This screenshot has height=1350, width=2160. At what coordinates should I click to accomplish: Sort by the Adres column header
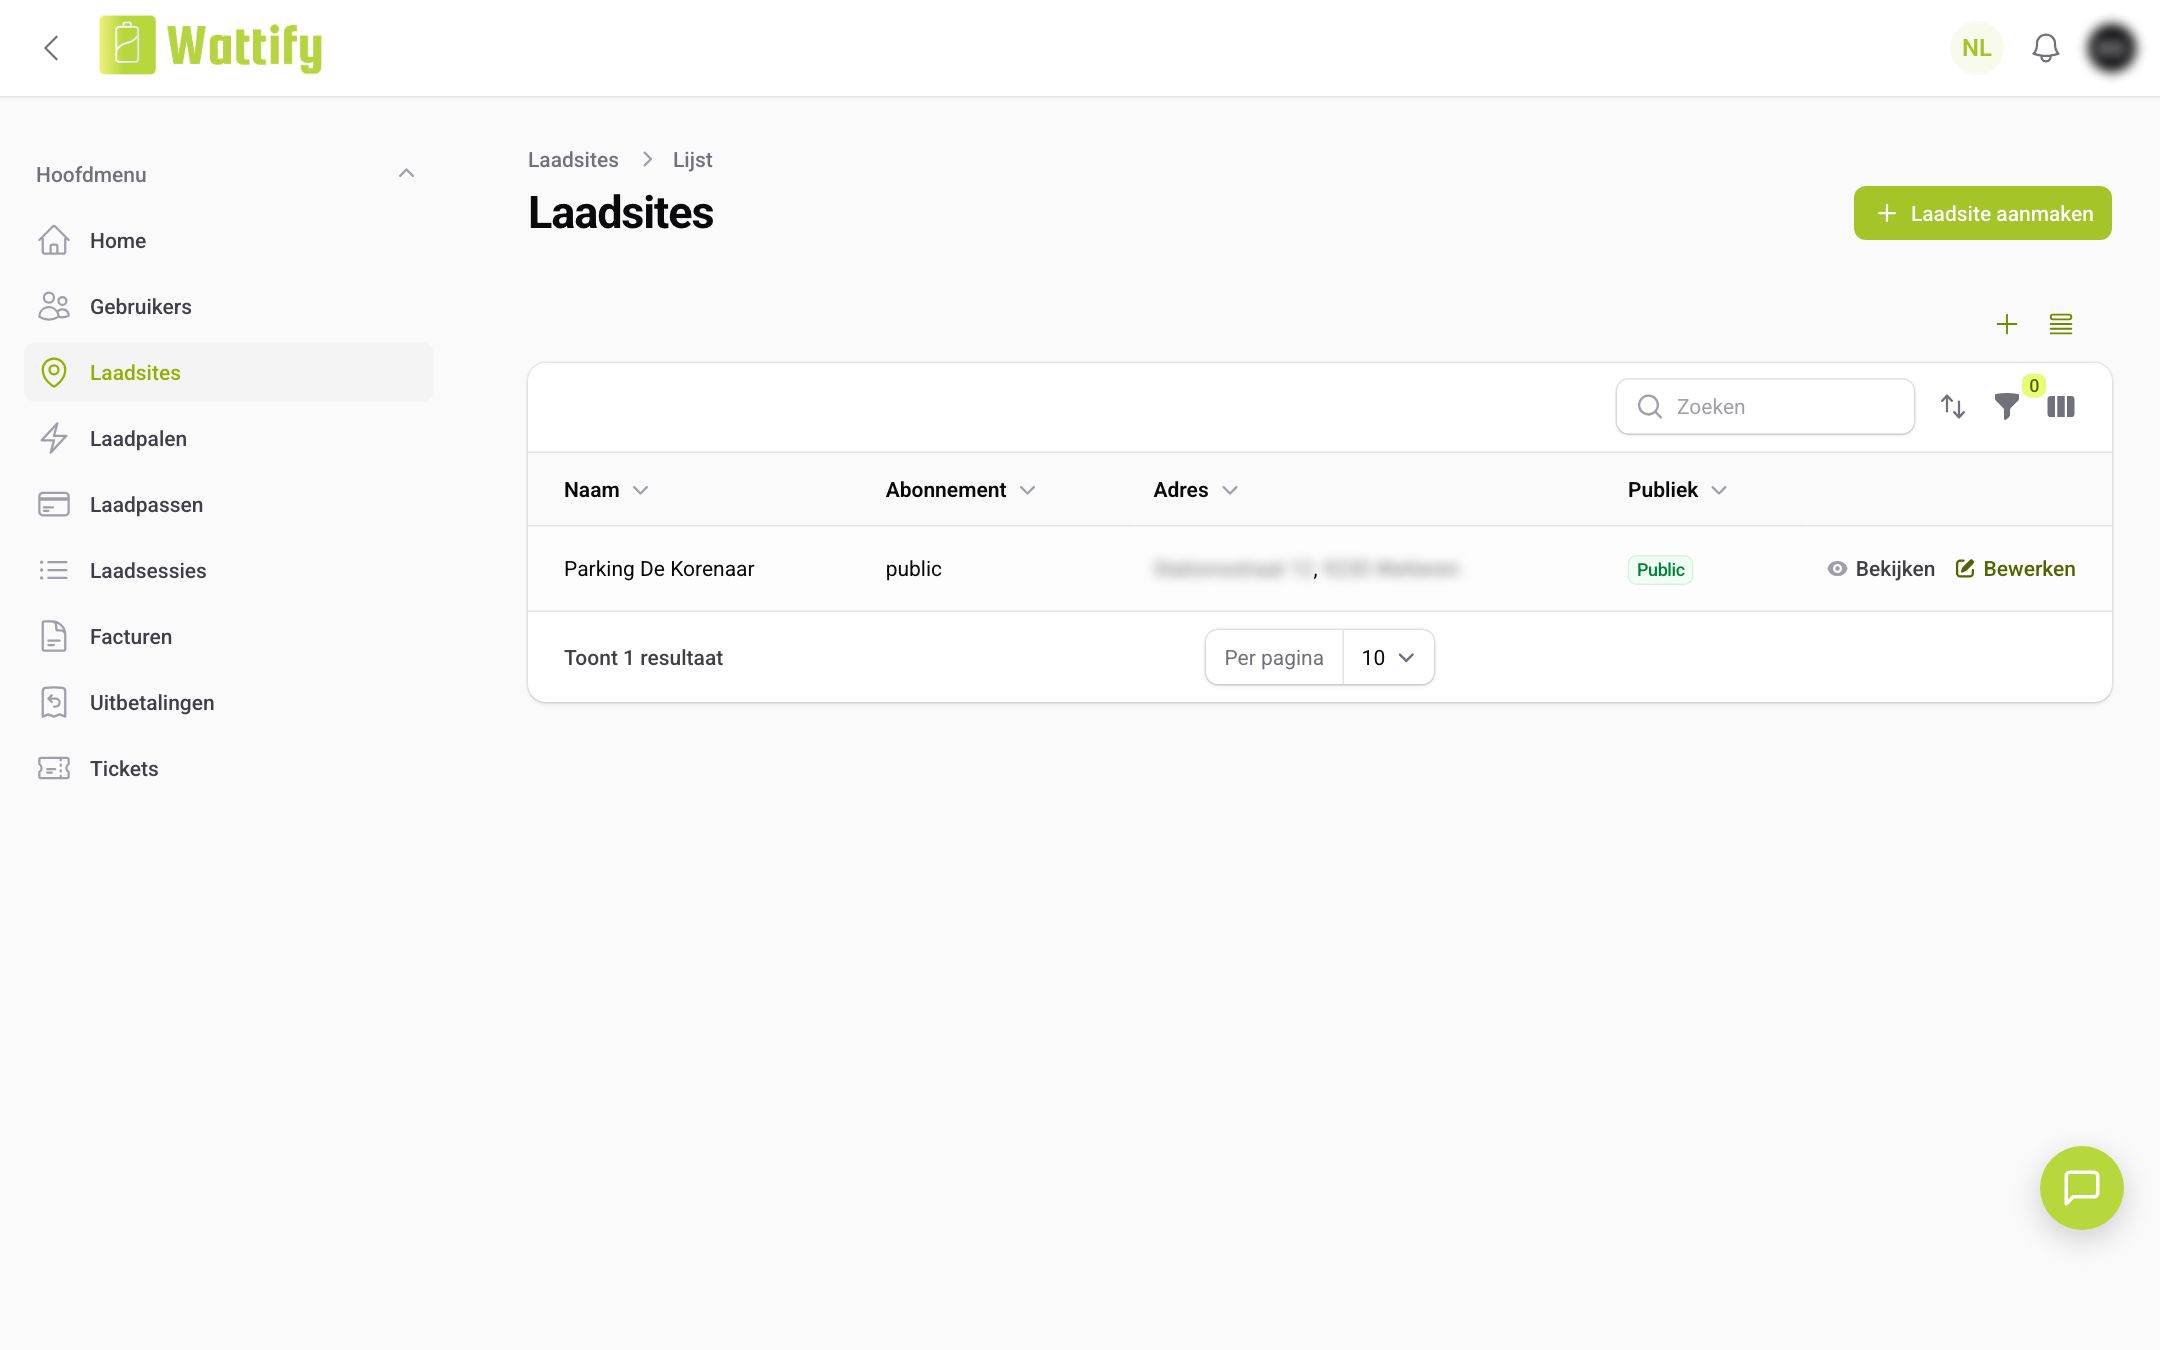point(1195,490)
